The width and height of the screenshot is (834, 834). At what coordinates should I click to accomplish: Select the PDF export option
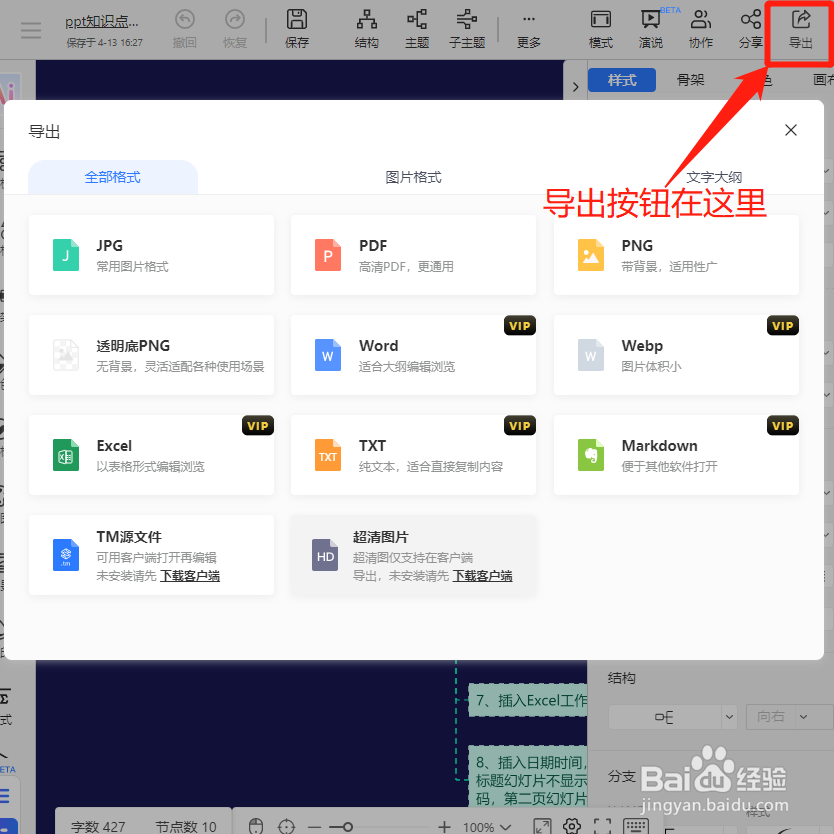pos(413,255)
